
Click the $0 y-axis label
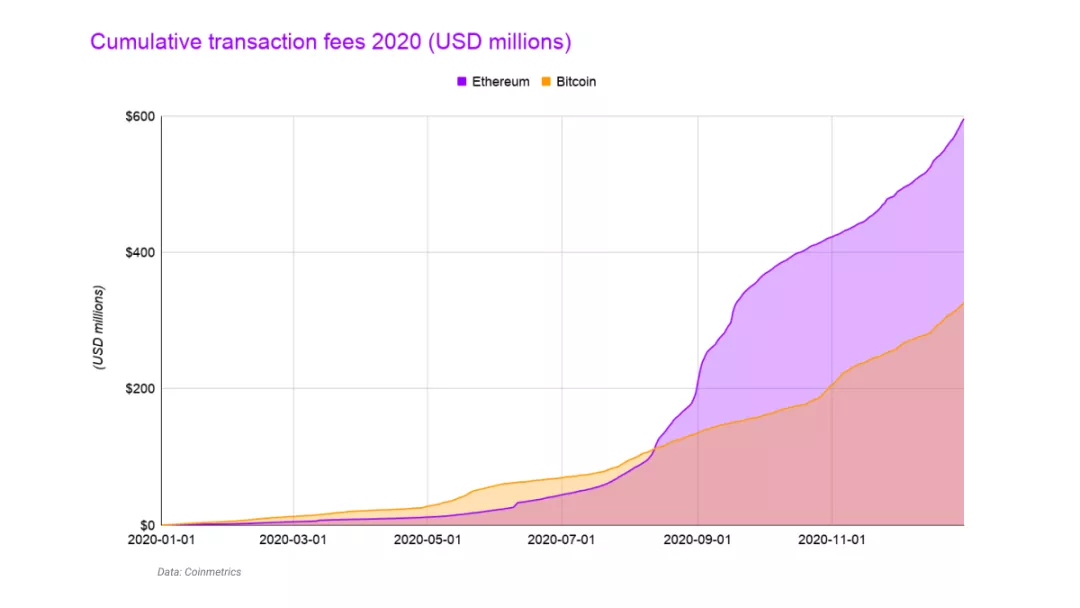[x=147, y=525]
